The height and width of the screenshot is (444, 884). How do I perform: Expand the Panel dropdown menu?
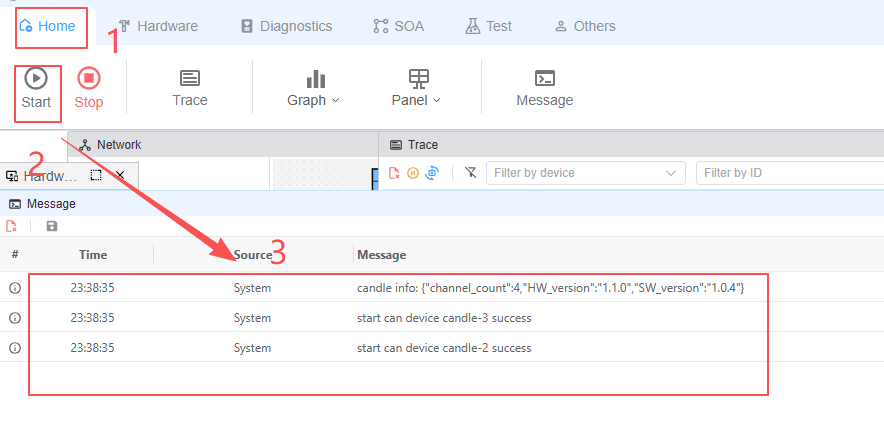416,88
